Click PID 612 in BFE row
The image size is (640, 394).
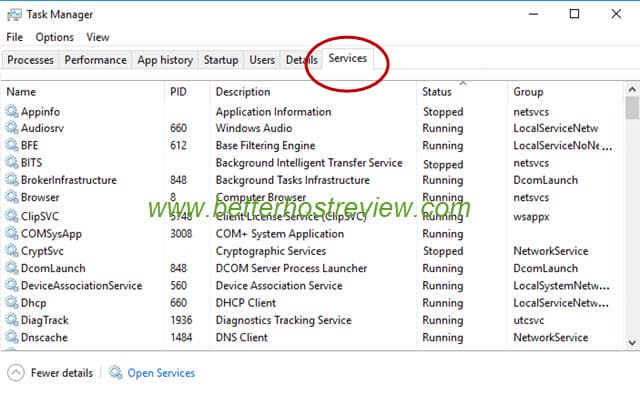click(178, 145)
